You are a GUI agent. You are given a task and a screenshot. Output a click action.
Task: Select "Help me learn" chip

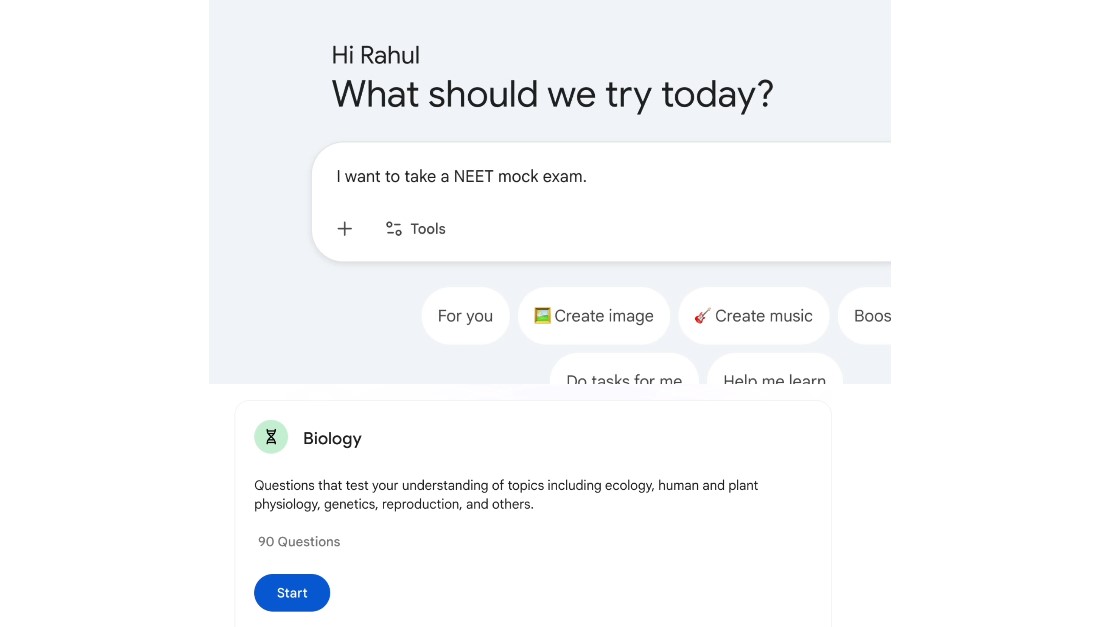pyautogui.click(x=774, y=378)
